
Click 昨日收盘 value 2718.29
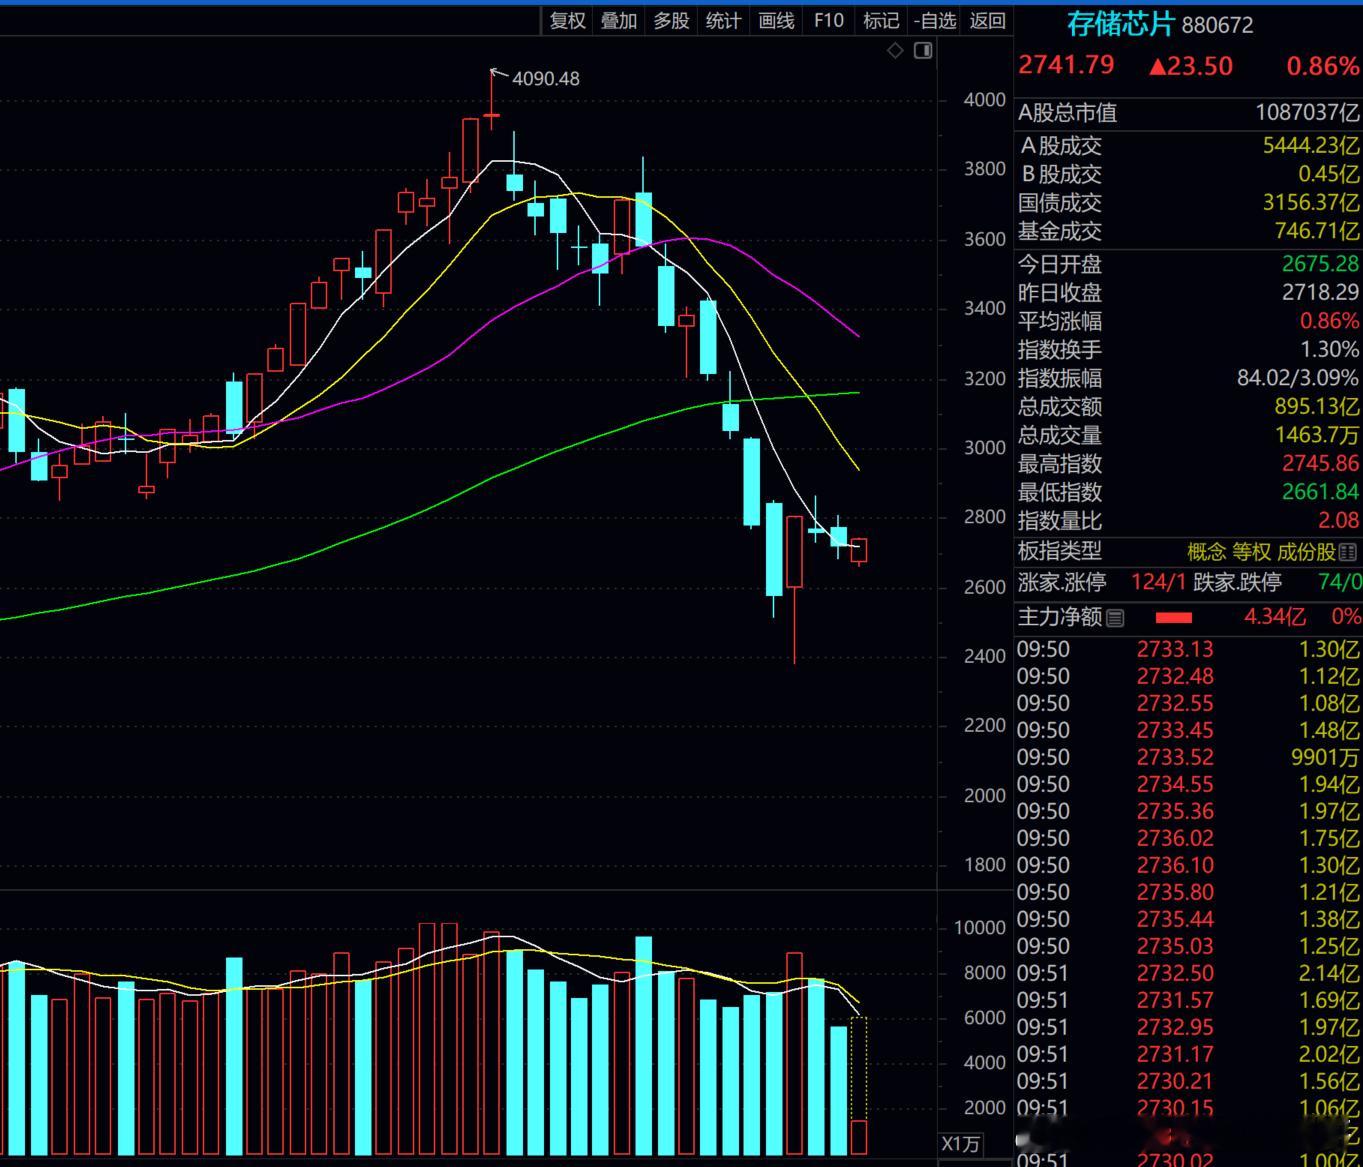1321,292
